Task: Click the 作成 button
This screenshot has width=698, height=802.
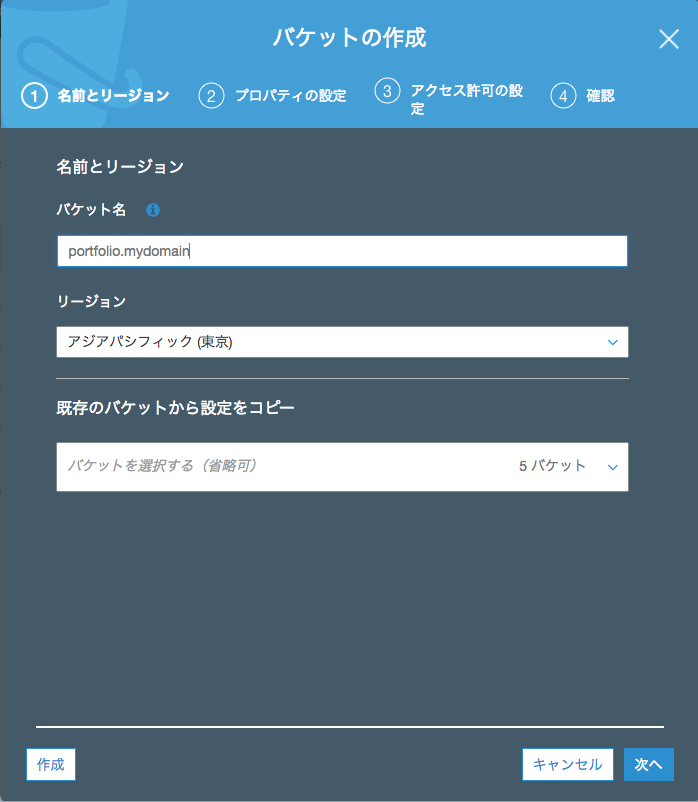Action: tap(50, 764)
